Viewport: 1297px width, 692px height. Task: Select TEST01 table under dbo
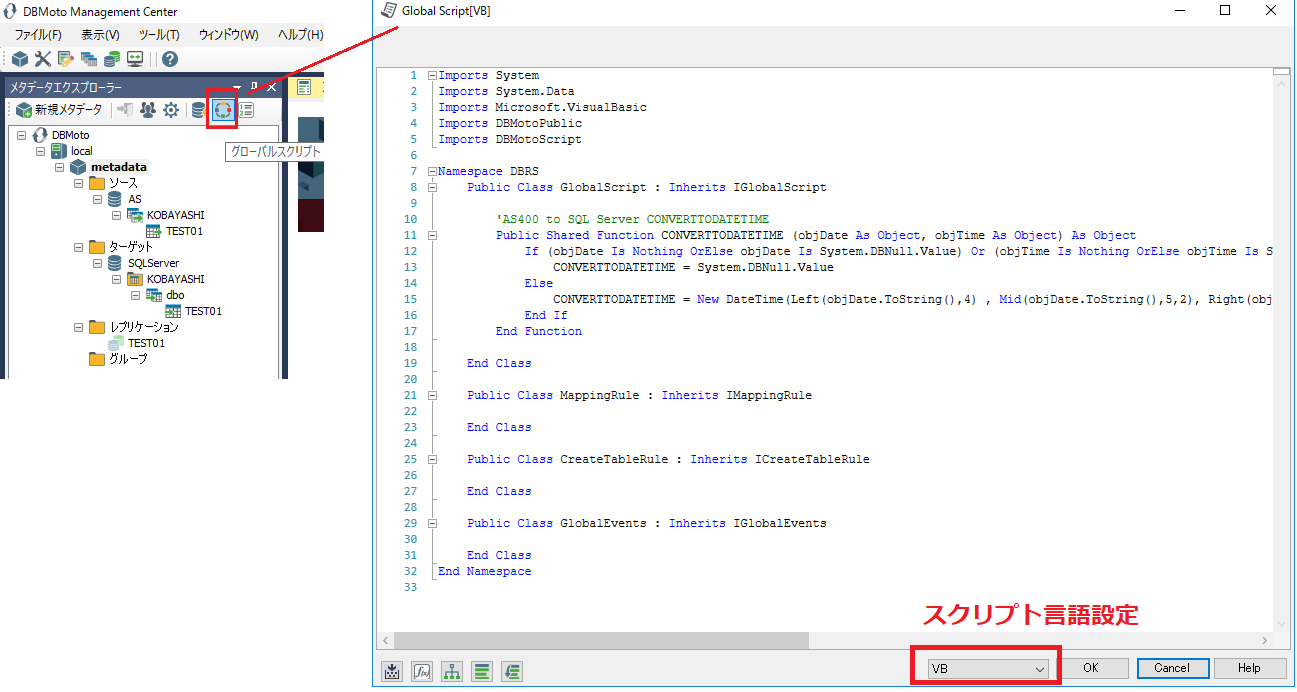204,311
